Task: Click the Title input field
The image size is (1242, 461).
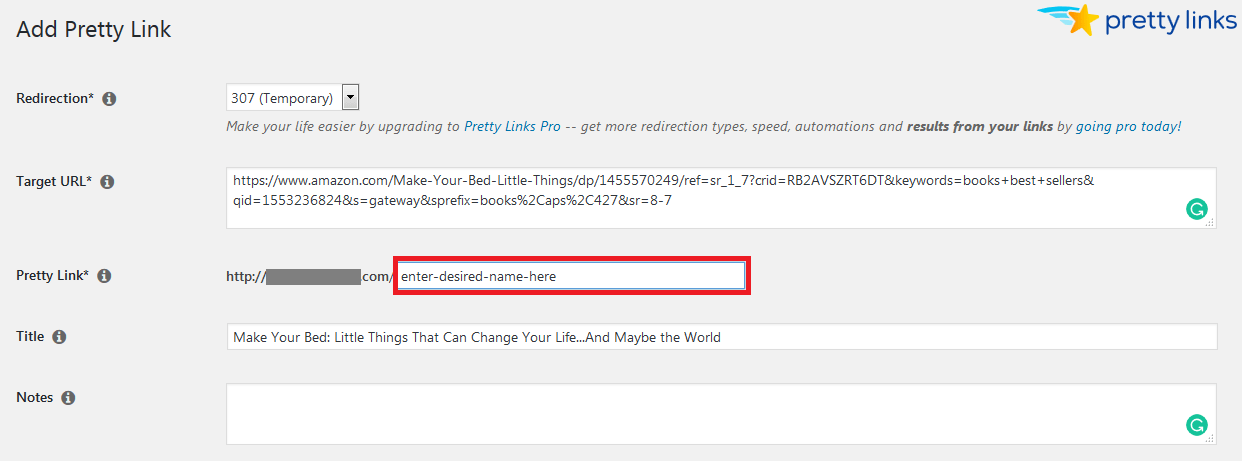Action: (x=721, y=337)
